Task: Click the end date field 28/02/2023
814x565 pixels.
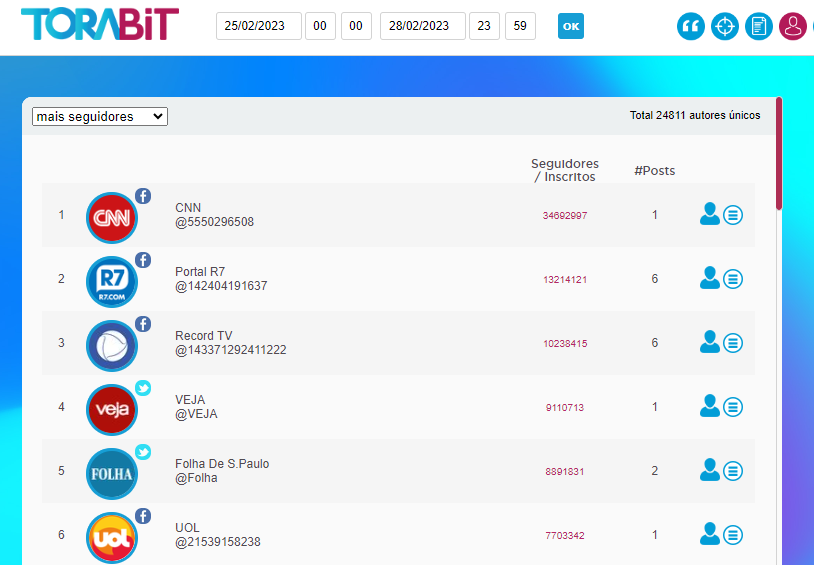Action: point(423,26)
